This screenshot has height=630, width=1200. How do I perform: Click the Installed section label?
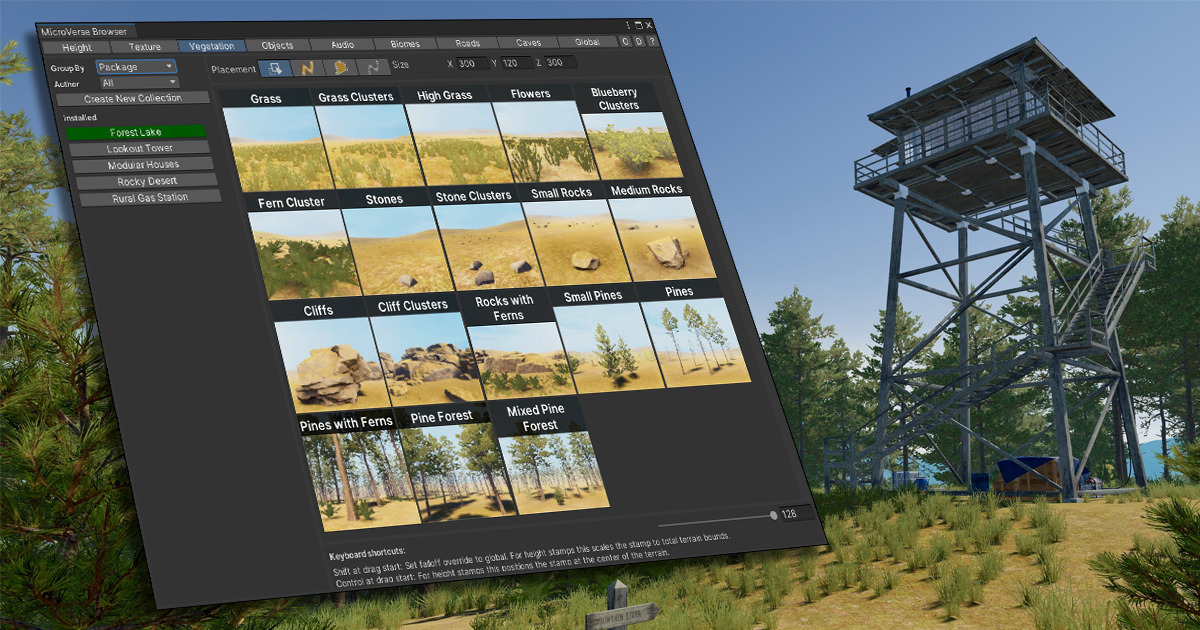click(x=80, y=117)
